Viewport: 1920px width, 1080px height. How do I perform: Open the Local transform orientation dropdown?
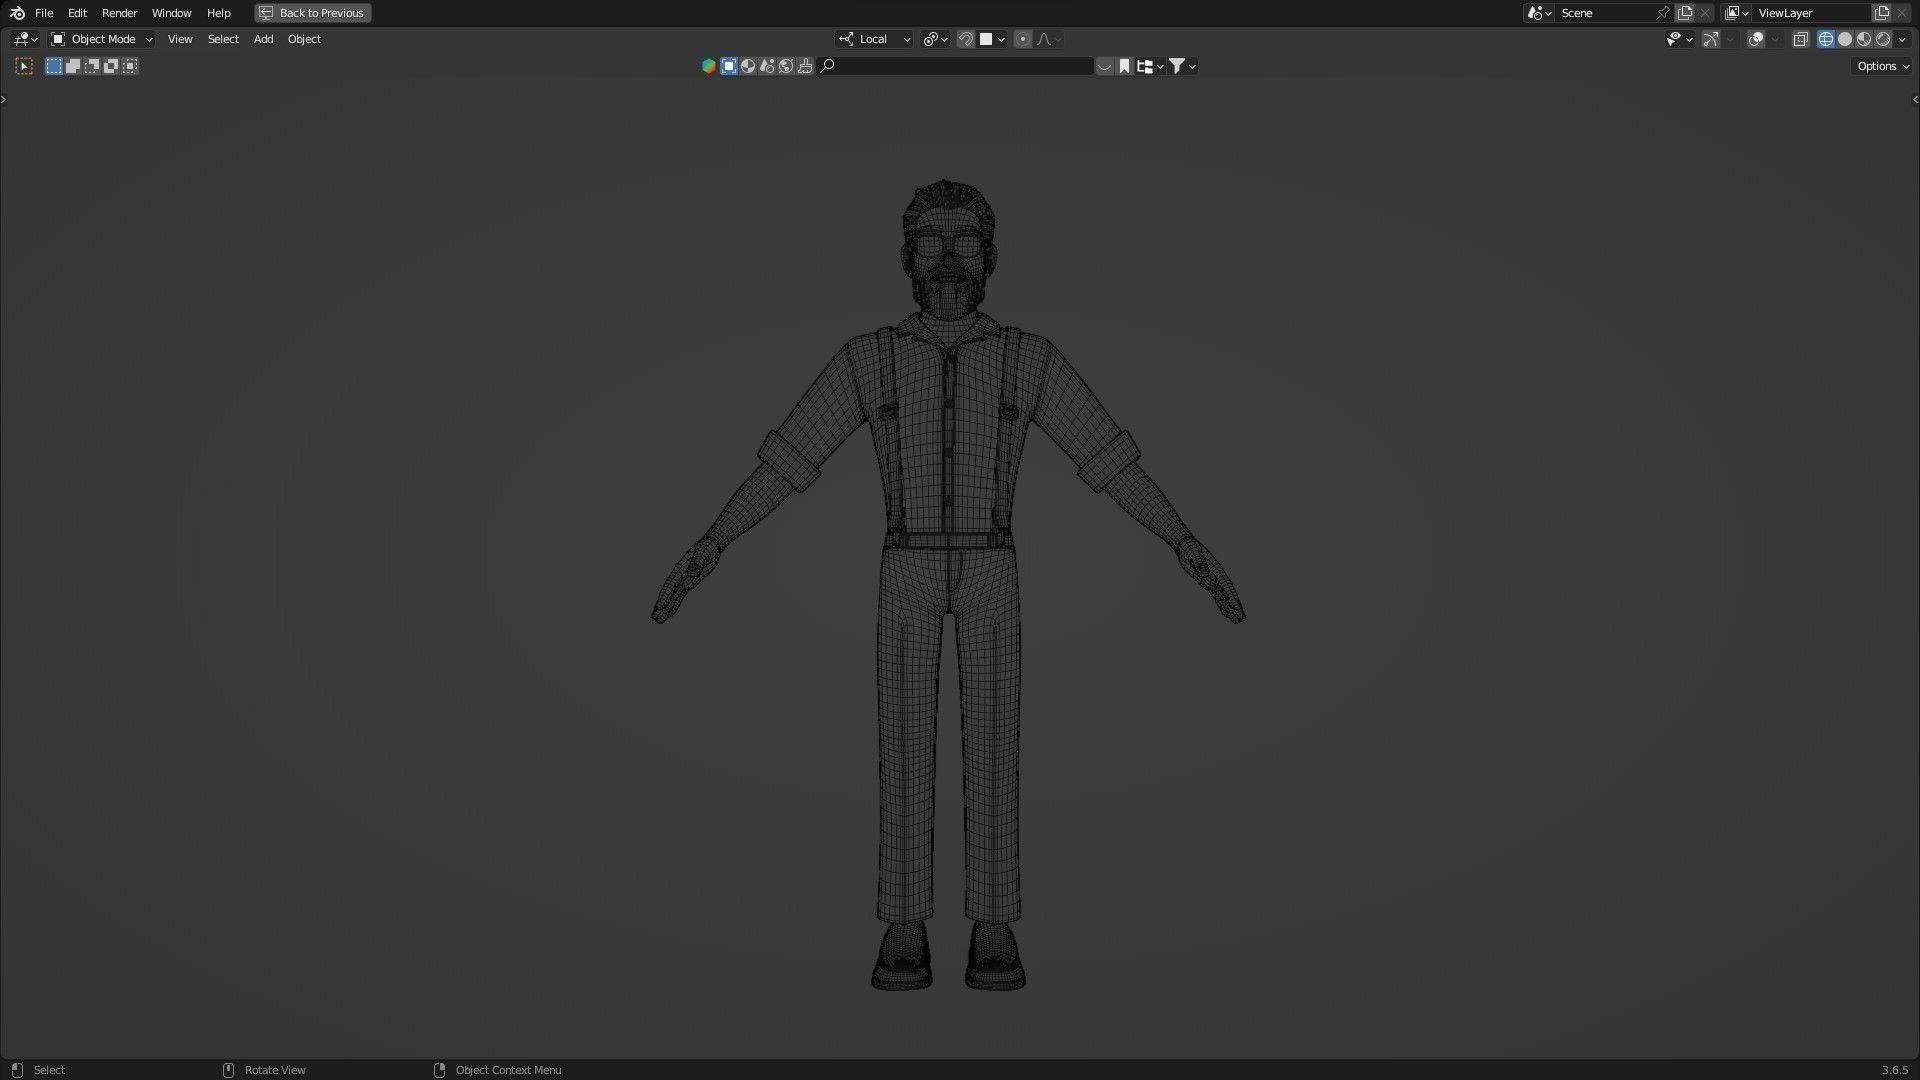(875, 39)
